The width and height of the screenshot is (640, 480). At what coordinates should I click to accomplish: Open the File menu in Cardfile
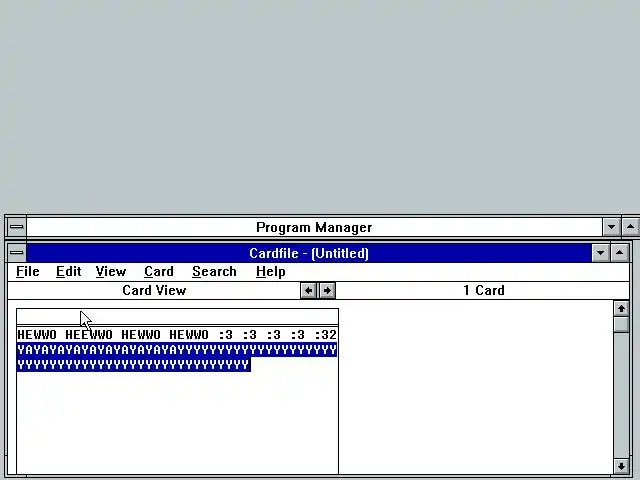pos(28,271)
